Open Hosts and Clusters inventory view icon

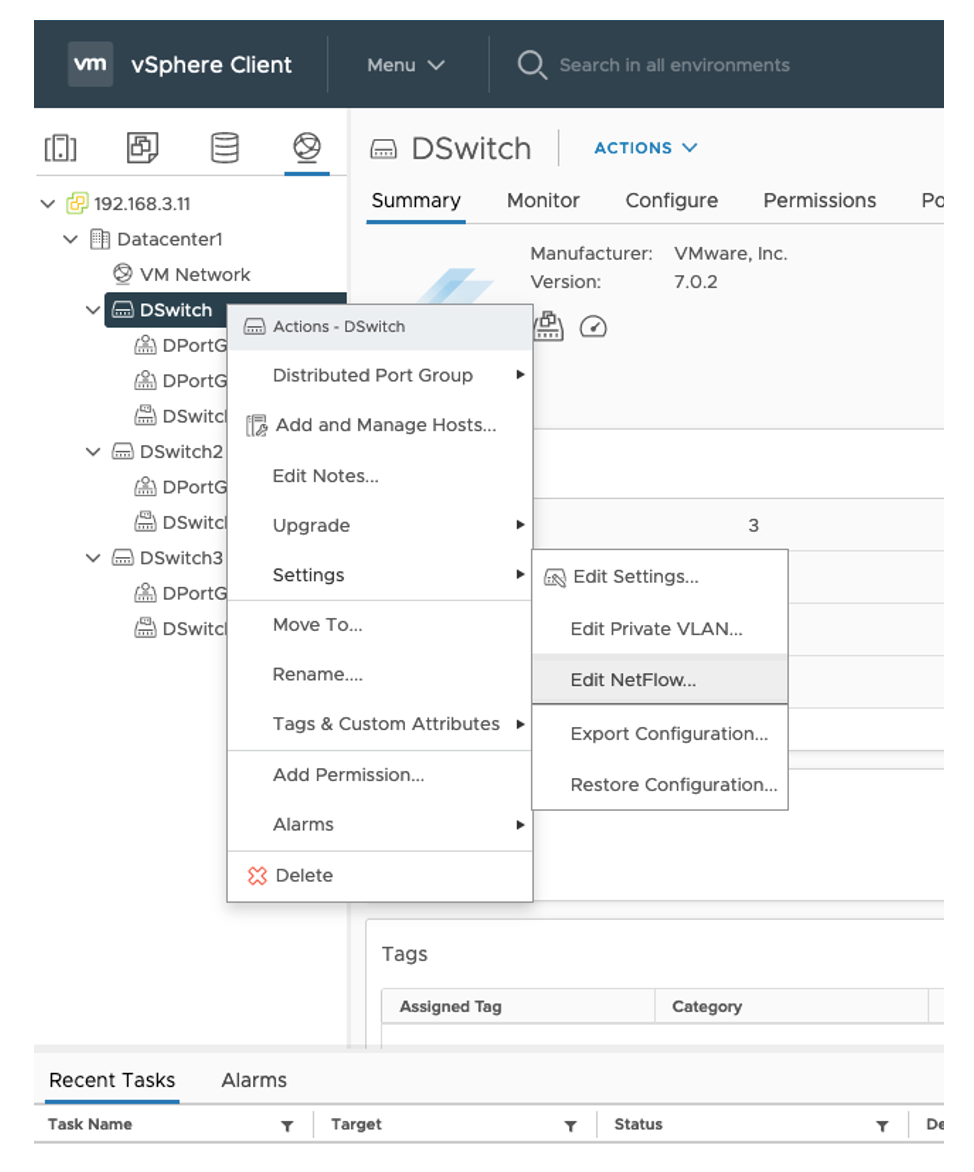pyautogui.click(x=61, y=148)
